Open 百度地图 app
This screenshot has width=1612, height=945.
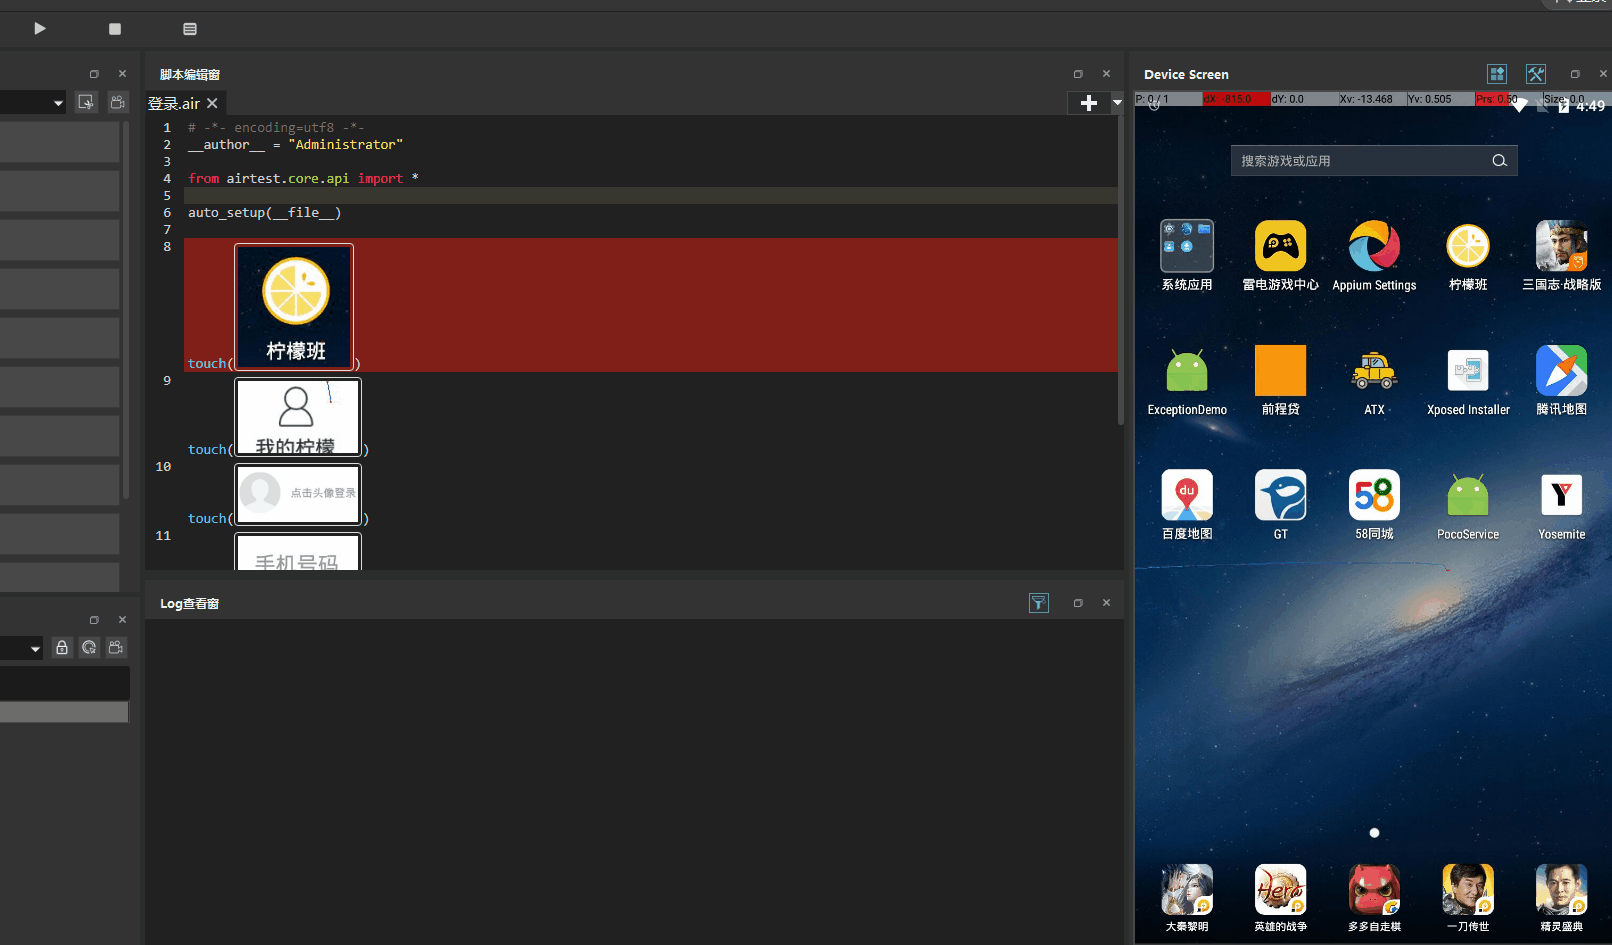[1187, 506]
